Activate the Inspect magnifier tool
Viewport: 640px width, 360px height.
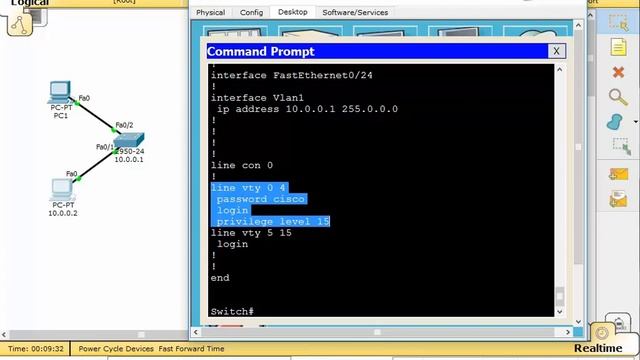click(618, 97)
